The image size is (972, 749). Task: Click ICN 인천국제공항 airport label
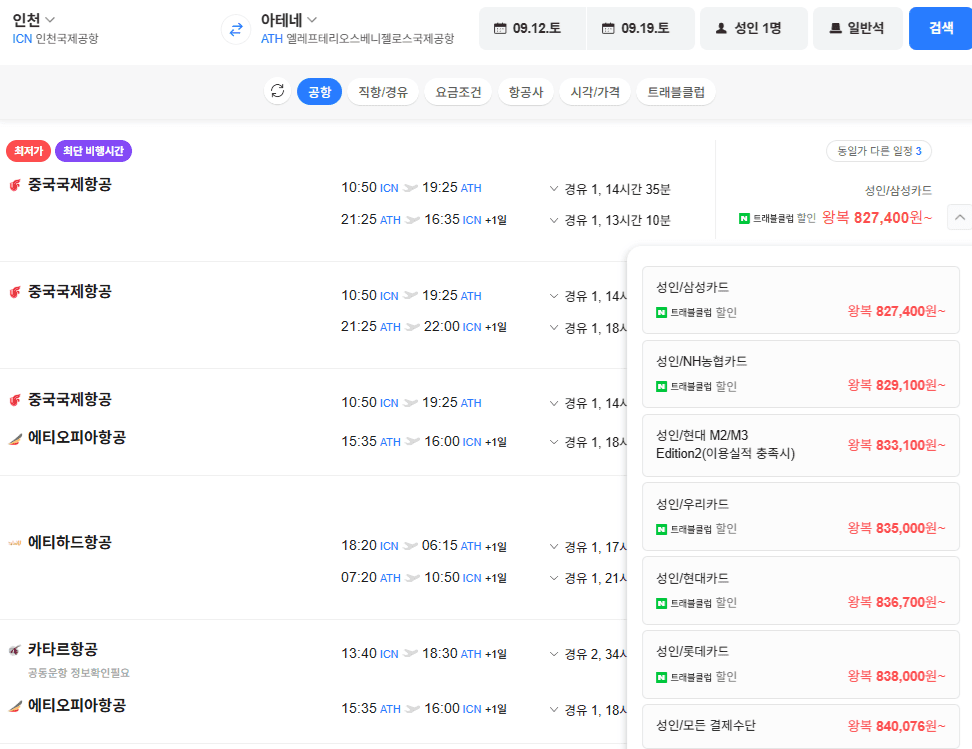point(55,38)
